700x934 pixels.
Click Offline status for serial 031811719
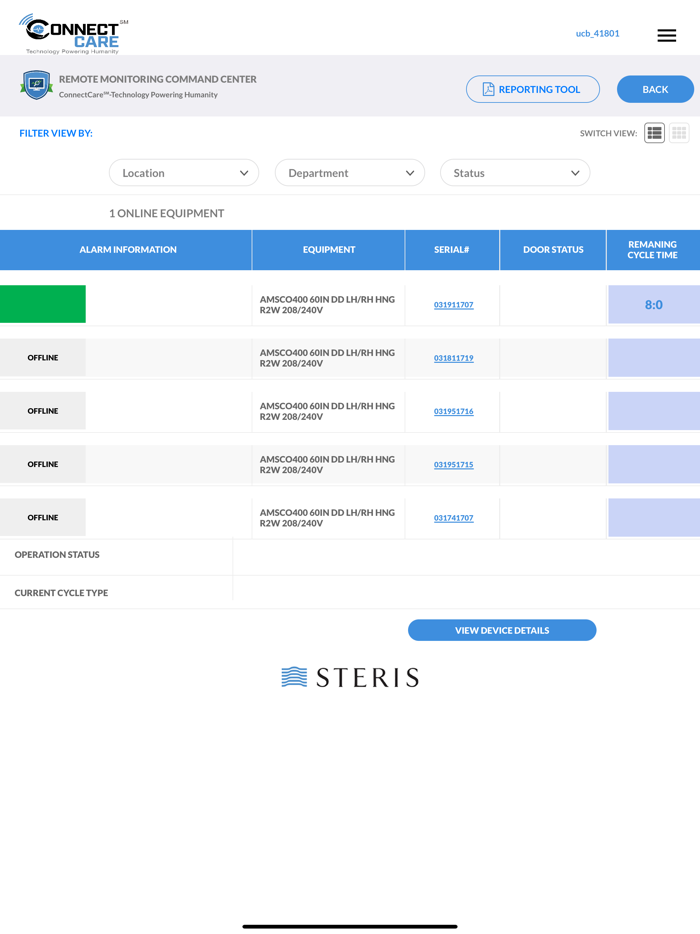[43, 357]
